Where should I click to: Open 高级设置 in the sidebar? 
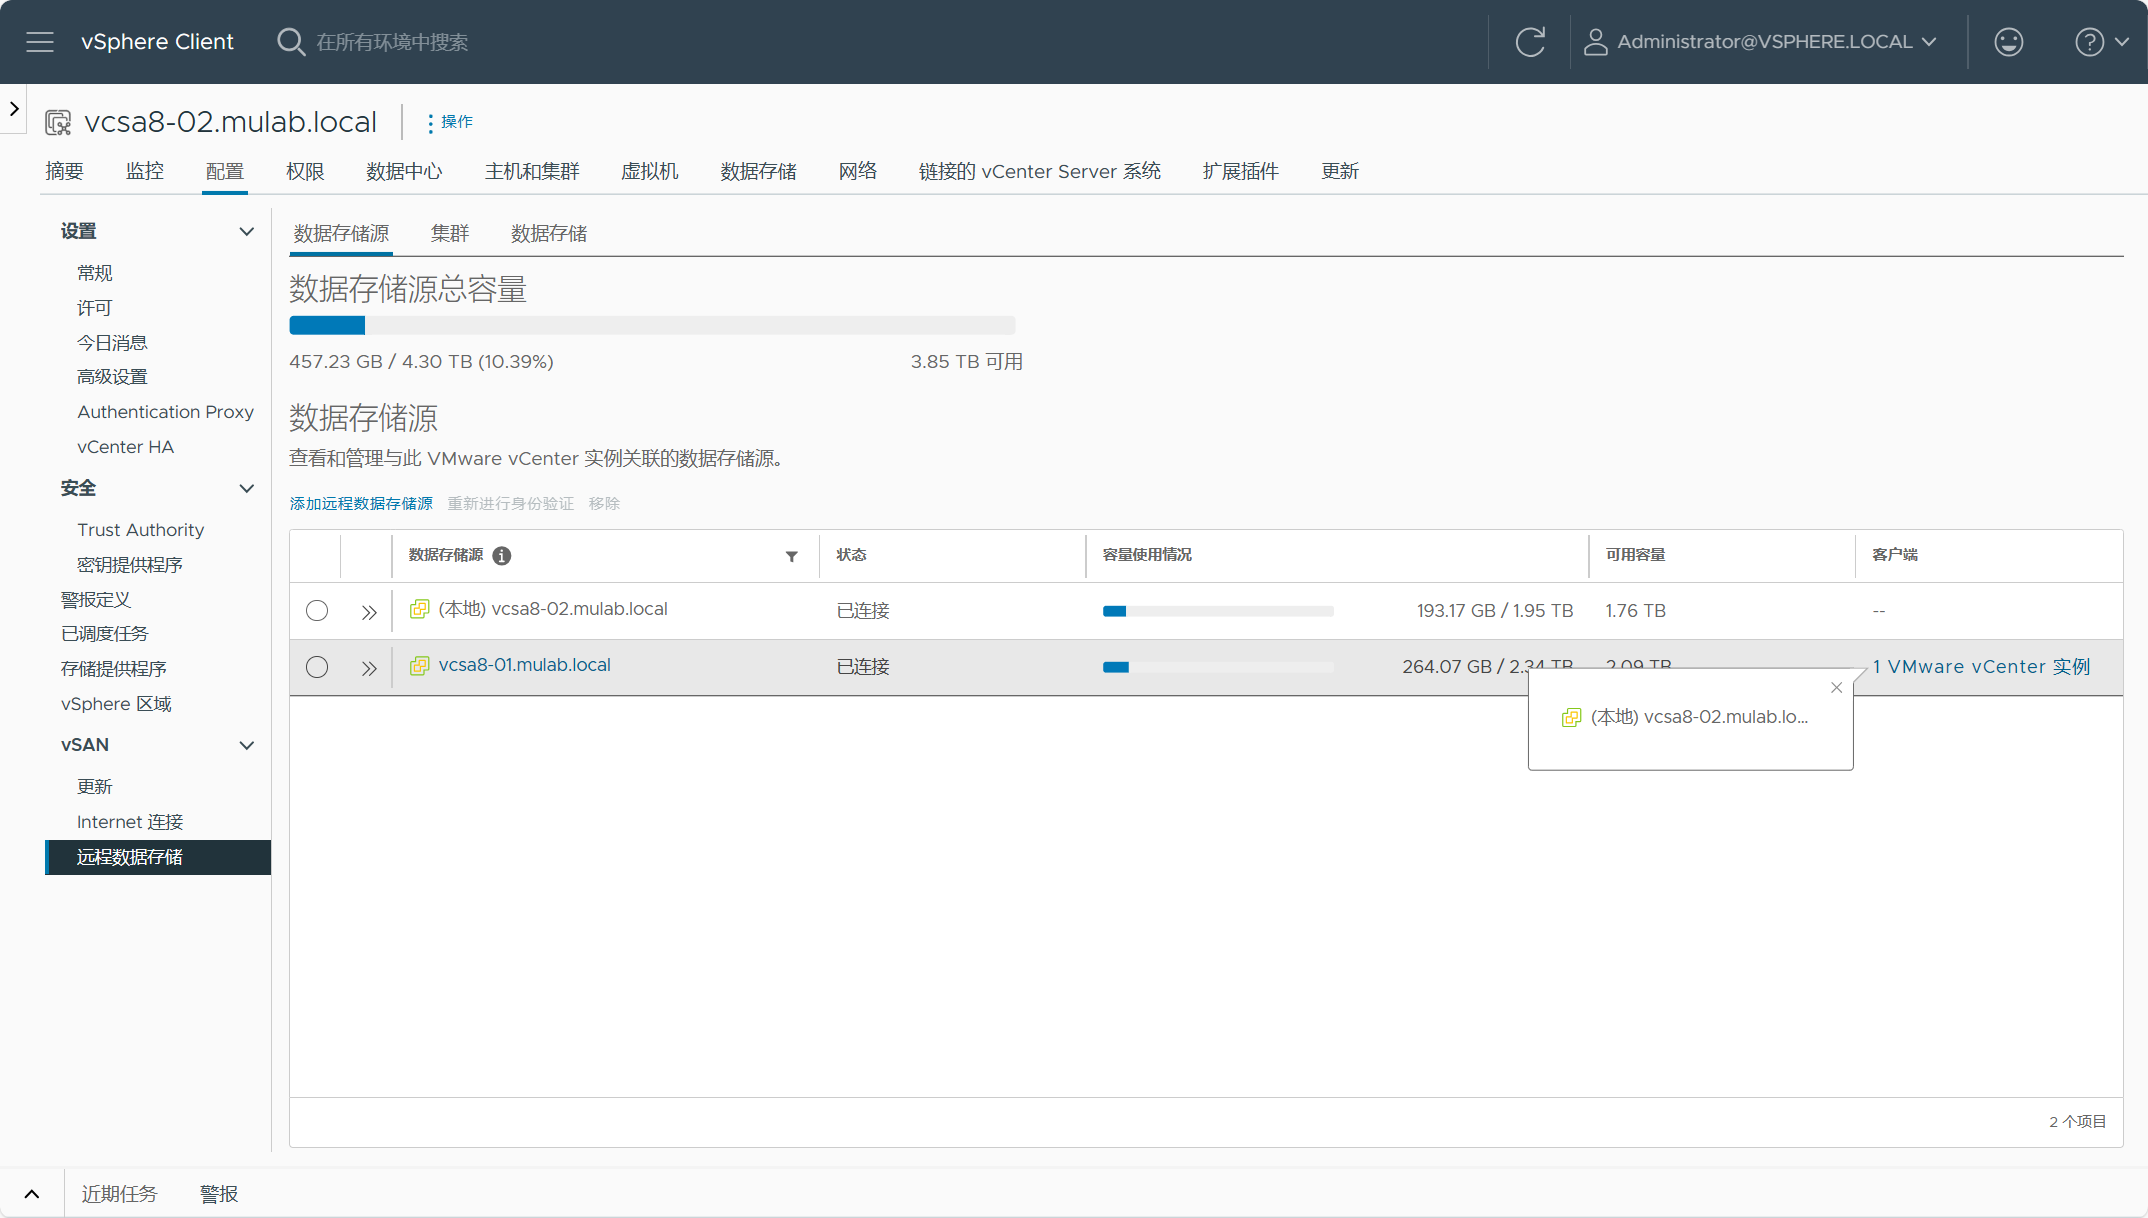(x=112, y=377)
